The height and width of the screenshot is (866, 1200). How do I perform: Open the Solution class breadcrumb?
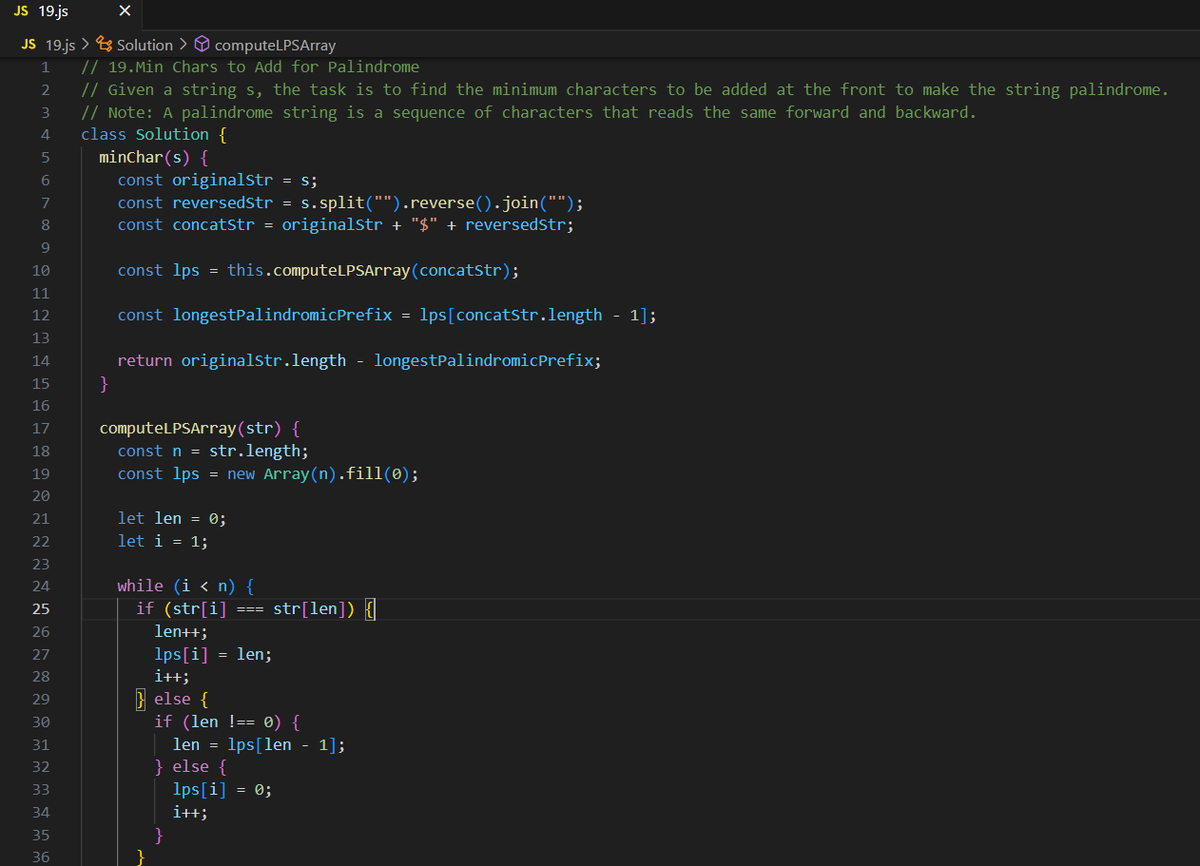coord(145,45)
